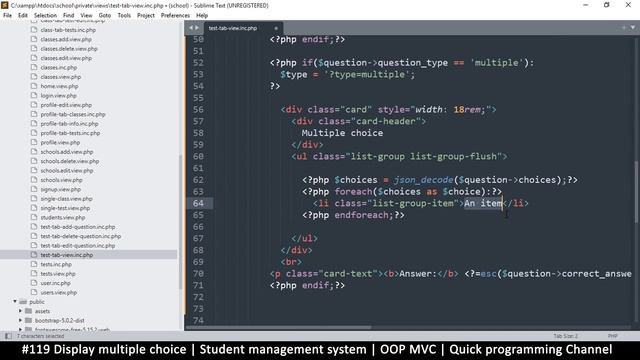Open classes.add.view.php file

click(x=66, y=39)
